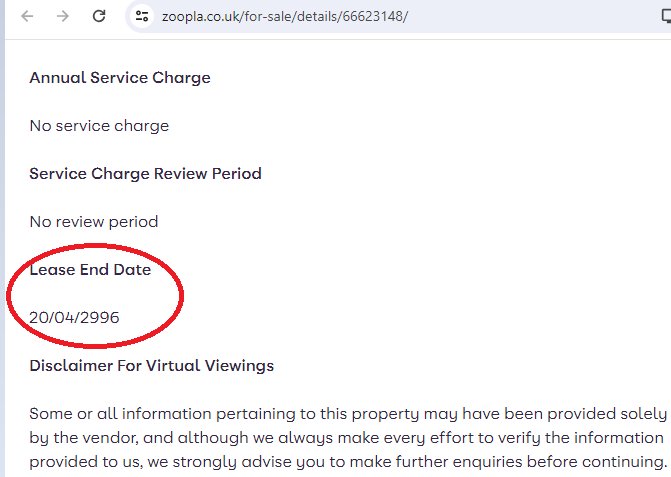Image resolution: width=671 pixels, height=477 pixels.
Task: Go forward to the next page
Action: [63, 16]
